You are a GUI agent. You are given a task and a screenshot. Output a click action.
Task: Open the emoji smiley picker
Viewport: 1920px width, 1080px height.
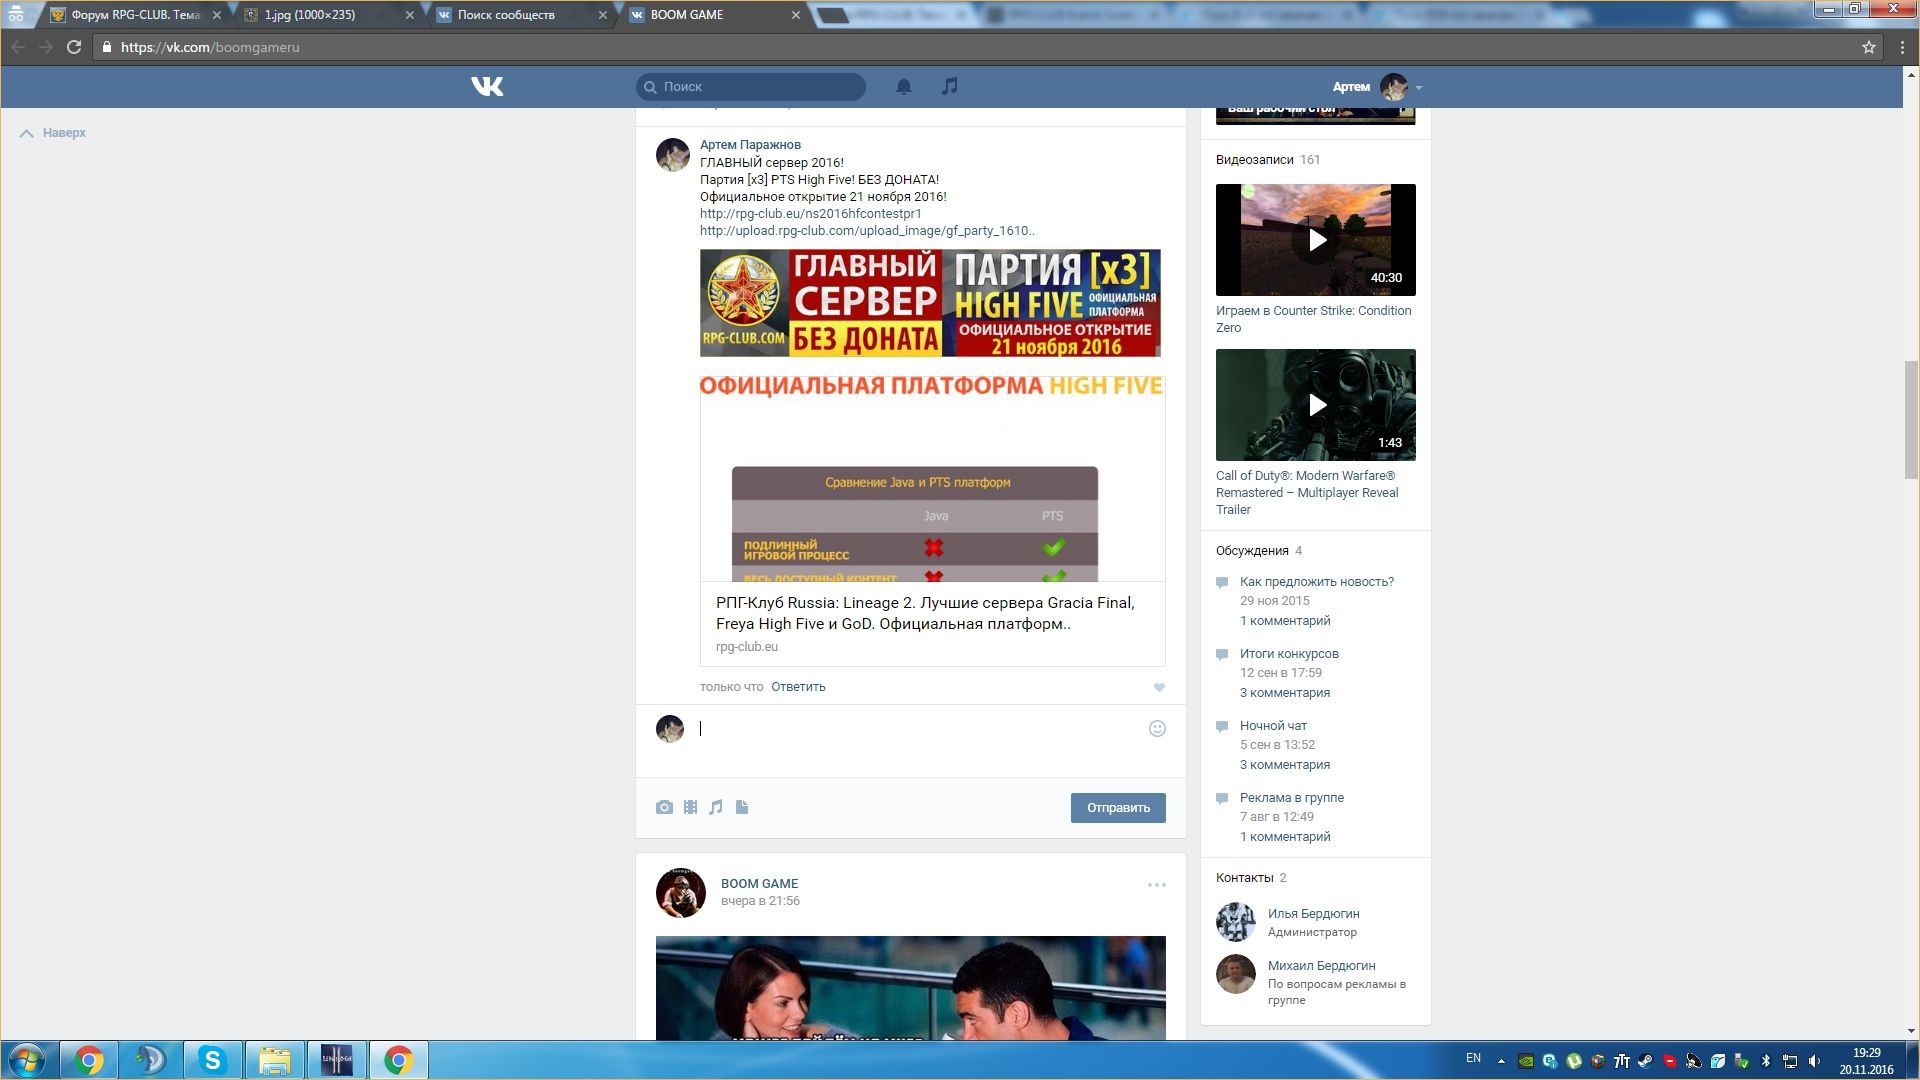(x=1157, y=729)
